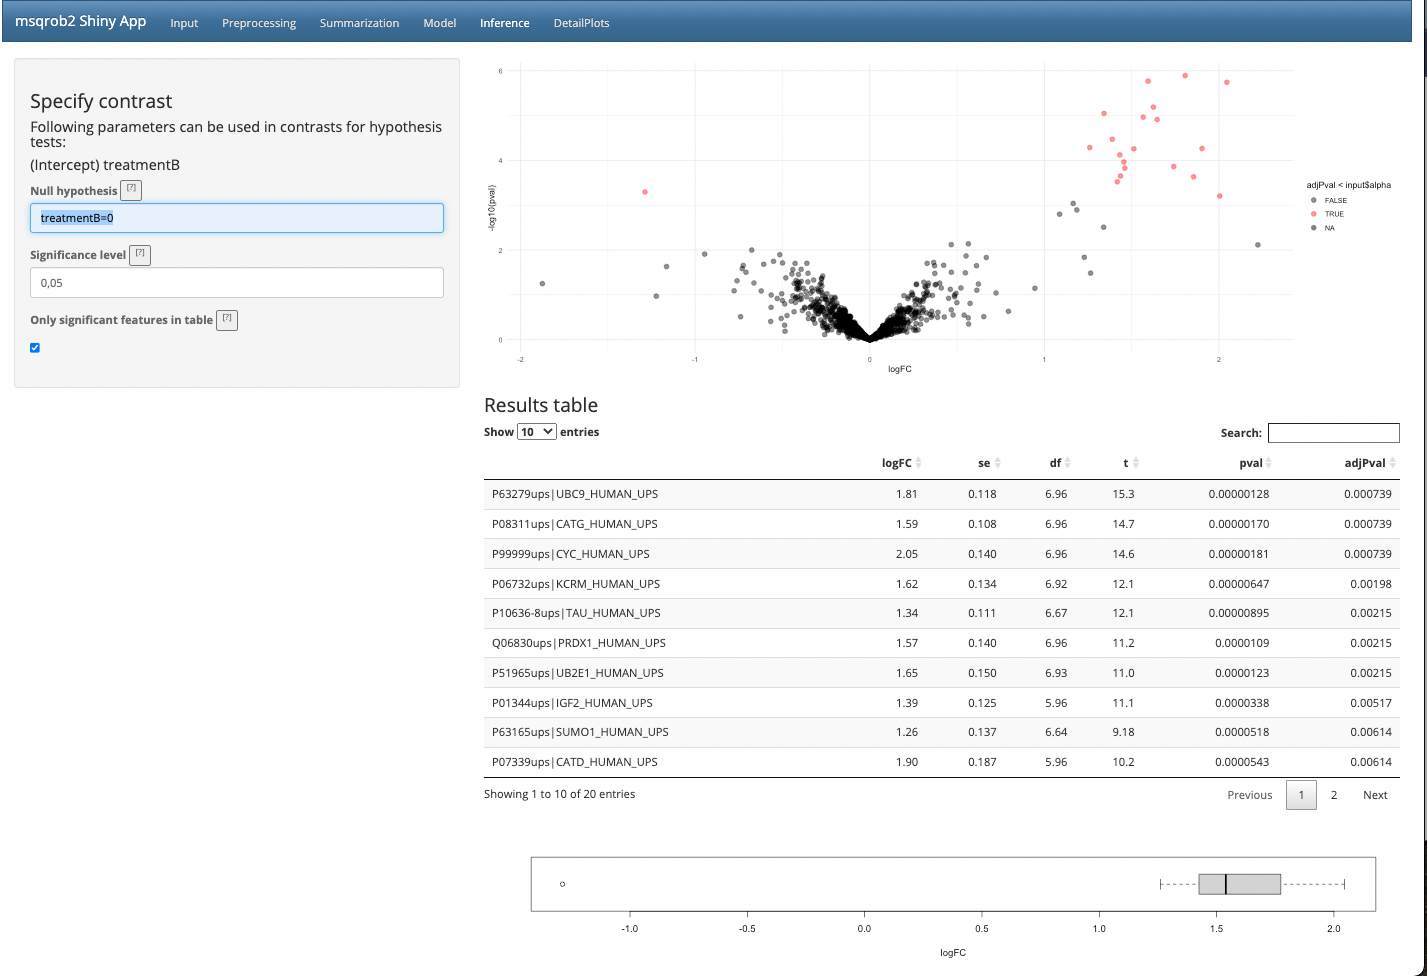The height and width of the screenshot is (976, 1427).
Task: Click the Next pagination button
Action: pyautogui.click(x=1375, y=795)
